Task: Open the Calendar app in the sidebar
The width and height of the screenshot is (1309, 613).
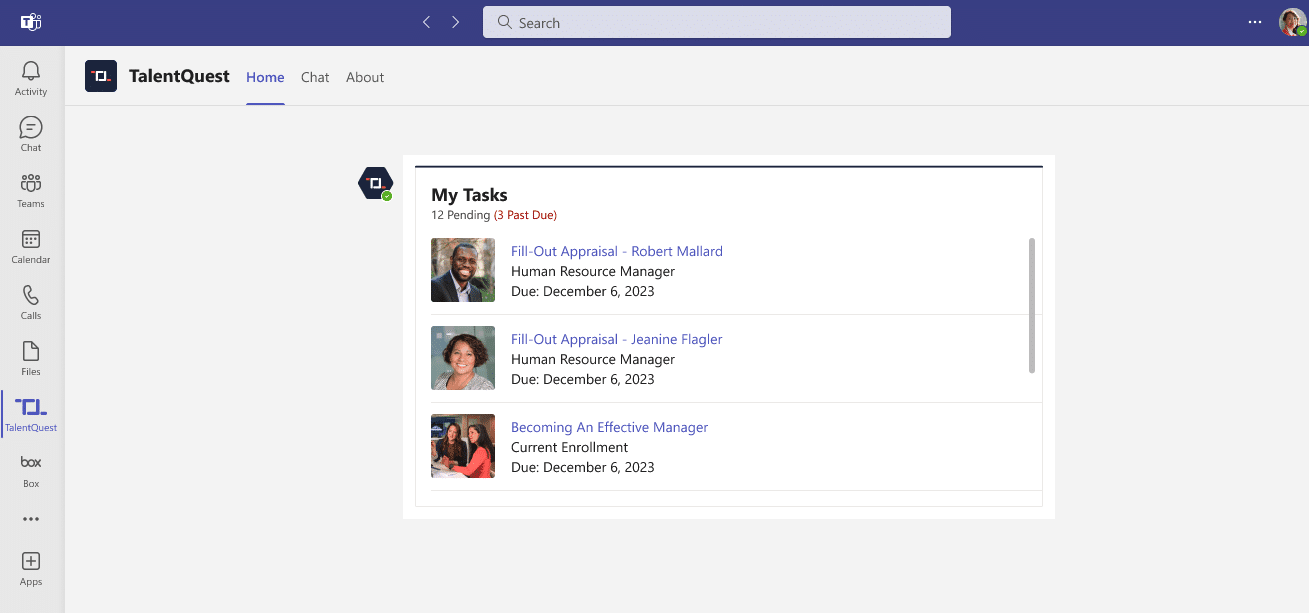Action: [x=31, y=246]
